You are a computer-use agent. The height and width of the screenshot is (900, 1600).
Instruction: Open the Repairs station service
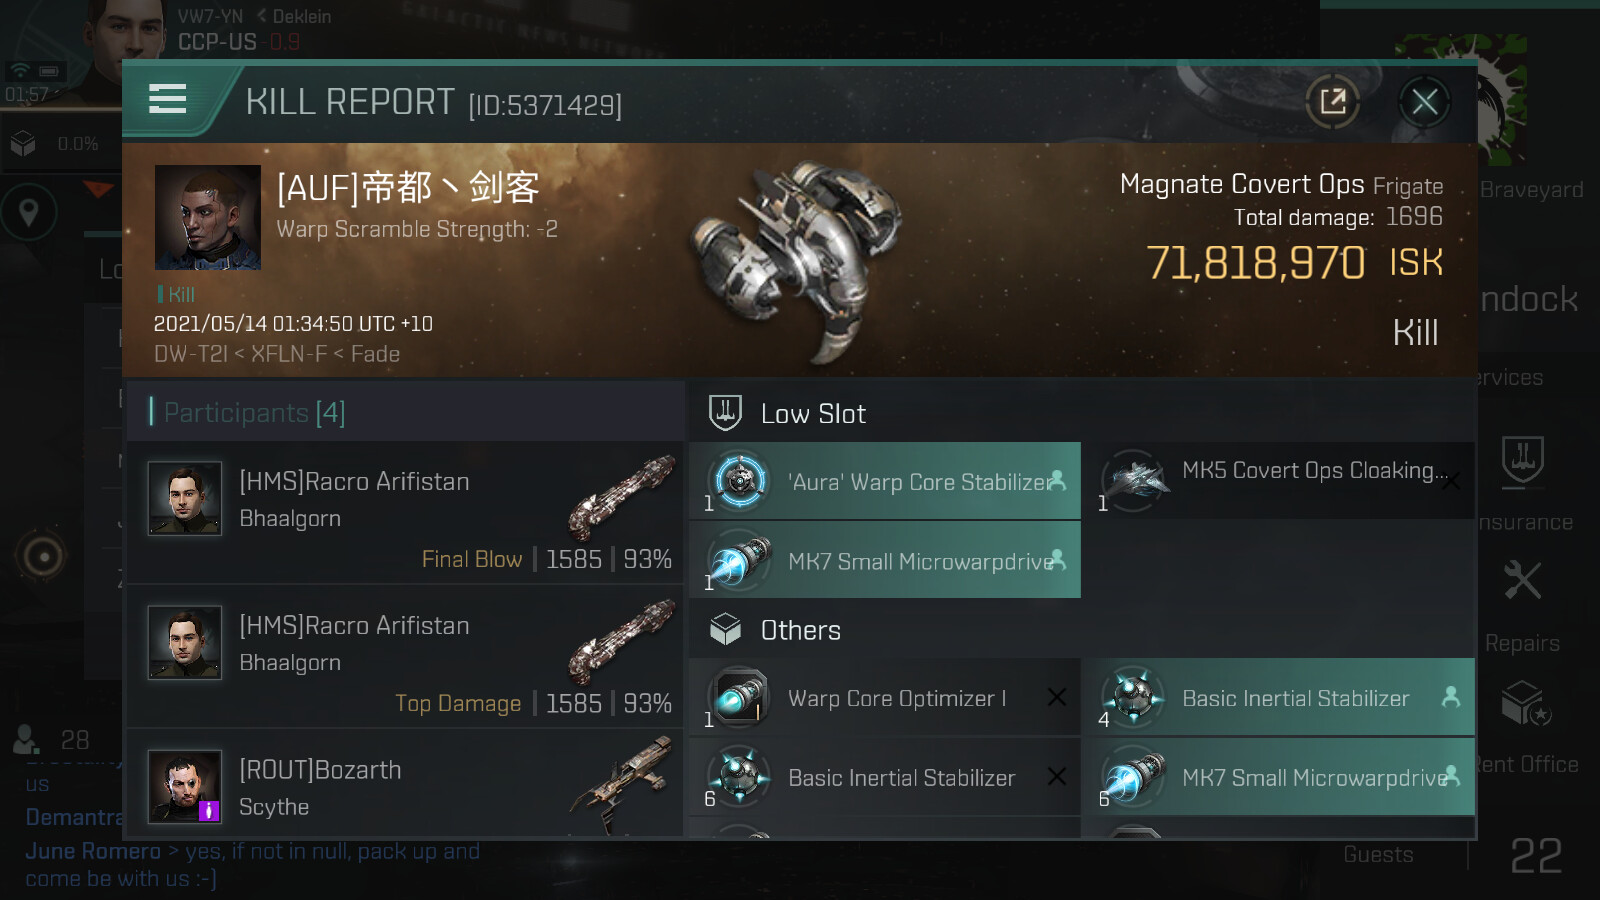[1522, 600]
